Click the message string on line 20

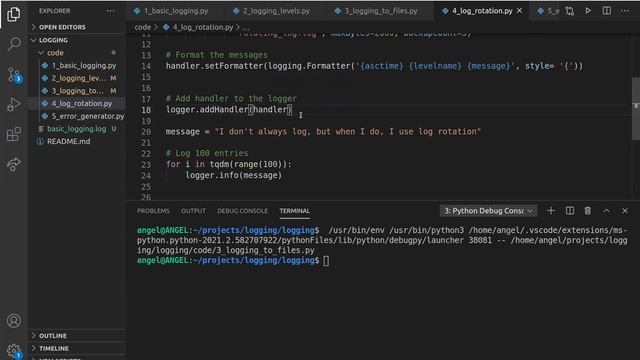[348, 131]
